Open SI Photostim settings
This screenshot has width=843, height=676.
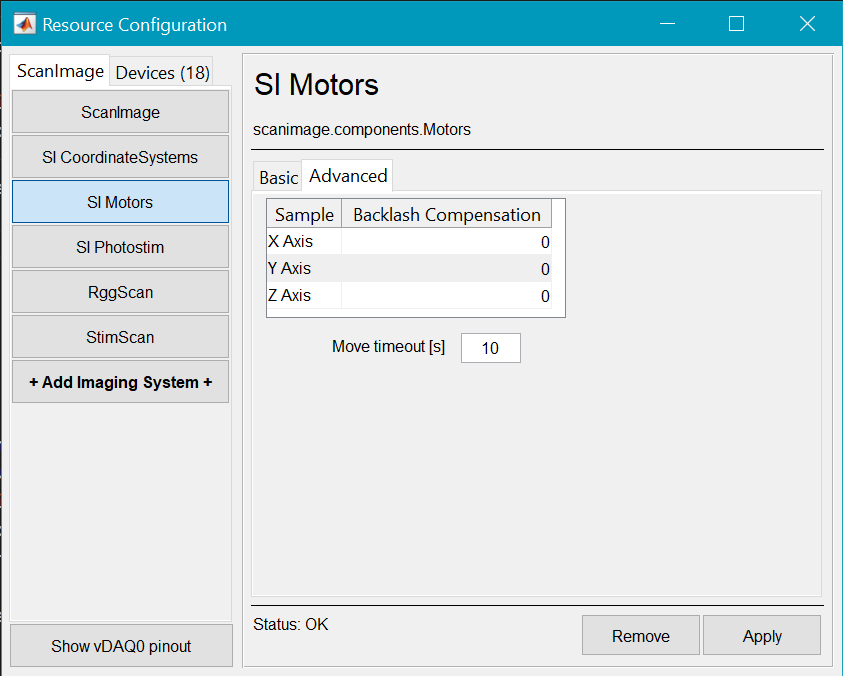coord(120,247)
